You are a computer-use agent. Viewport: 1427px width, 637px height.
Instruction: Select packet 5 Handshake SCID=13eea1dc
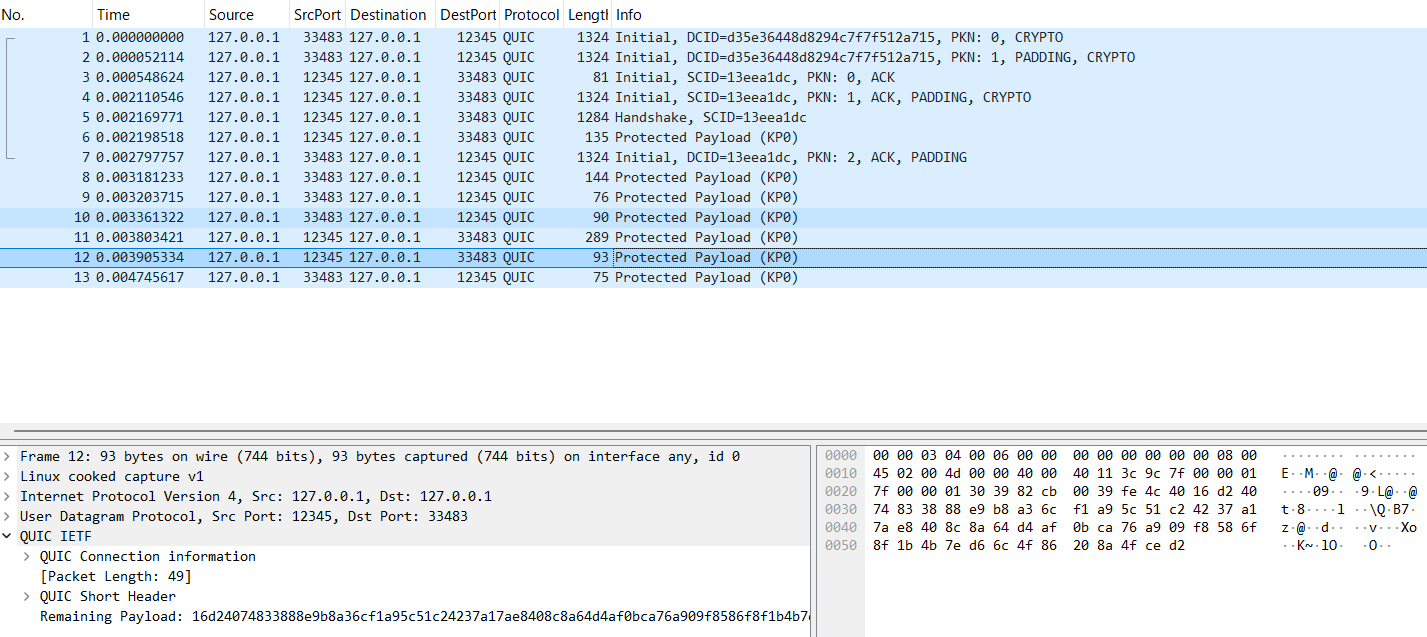click(x=713, y=117)
